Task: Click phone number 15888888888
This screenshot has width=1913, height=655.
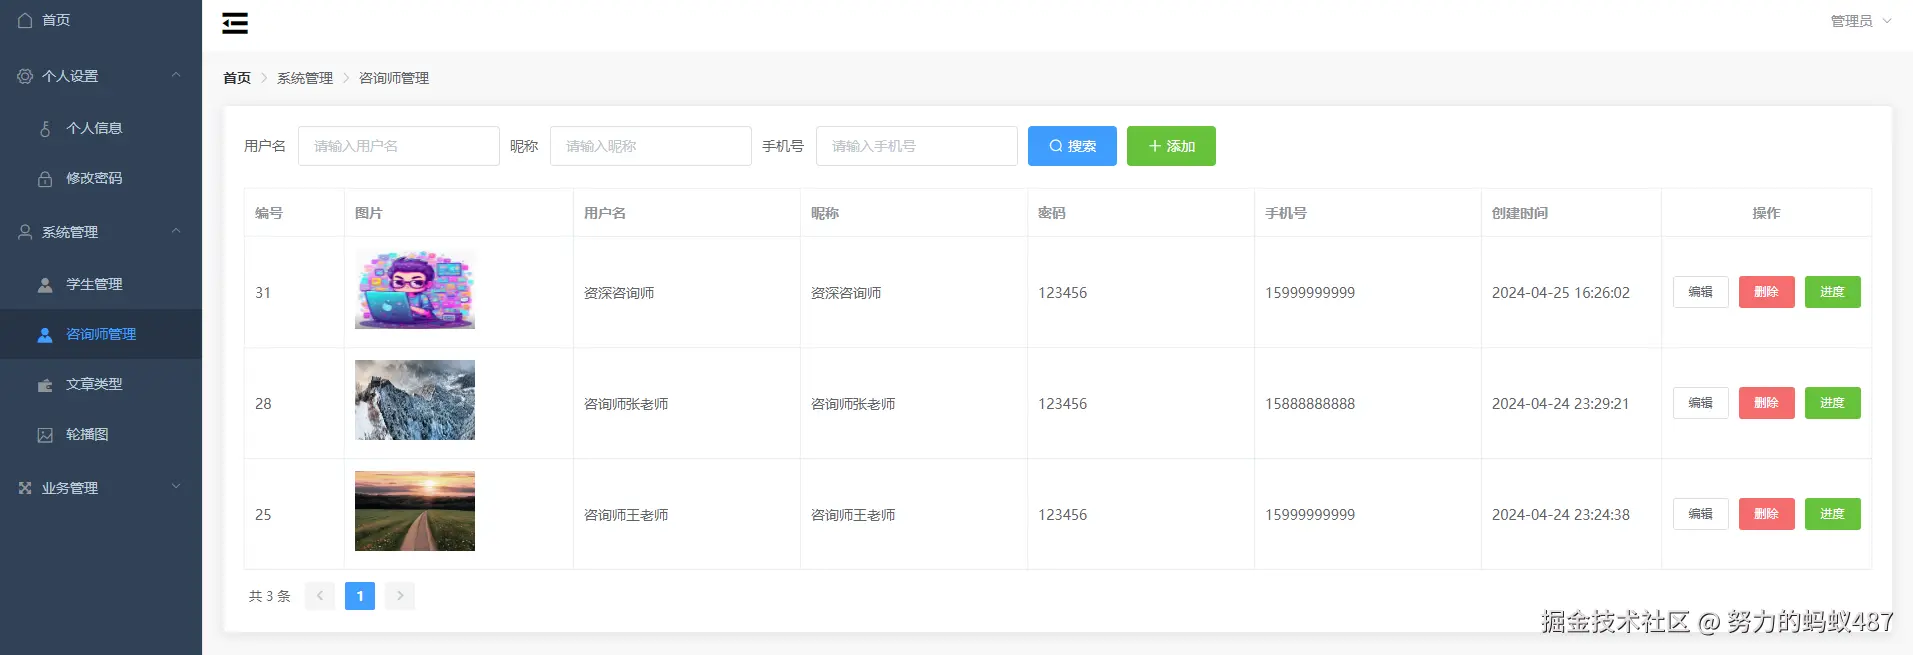Action: (1310, 404)
